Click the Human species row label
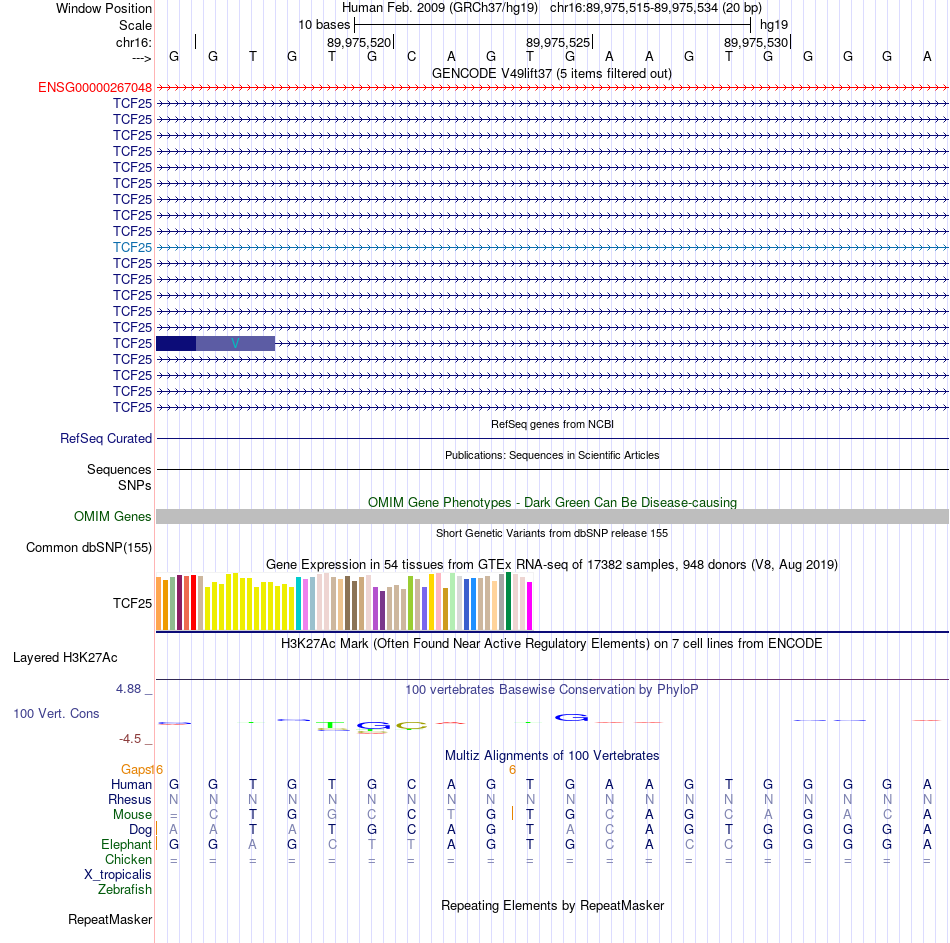This screenshot has width=950, height=943. click(x=131, y=784)
